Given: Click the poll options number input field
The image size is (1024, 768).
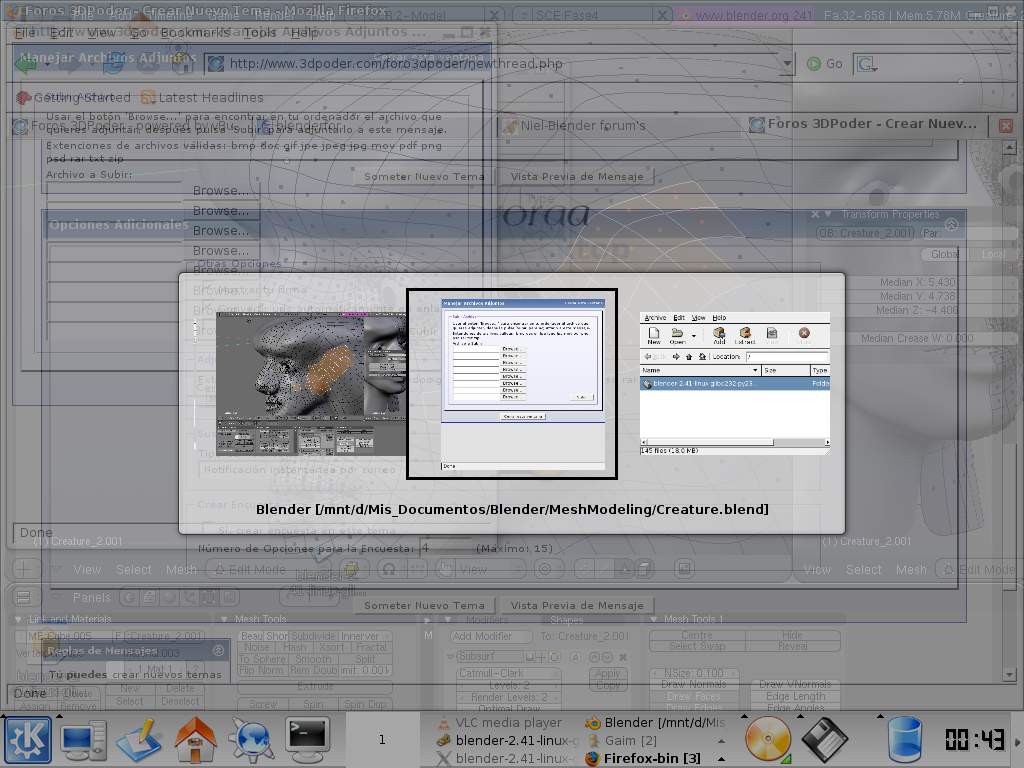Looking at the screenshot, I should [445, 547].
